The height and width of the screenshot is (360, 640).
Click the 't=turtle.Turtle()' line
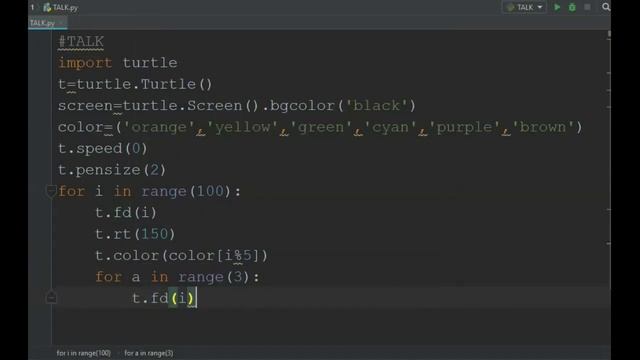(135, 84)
